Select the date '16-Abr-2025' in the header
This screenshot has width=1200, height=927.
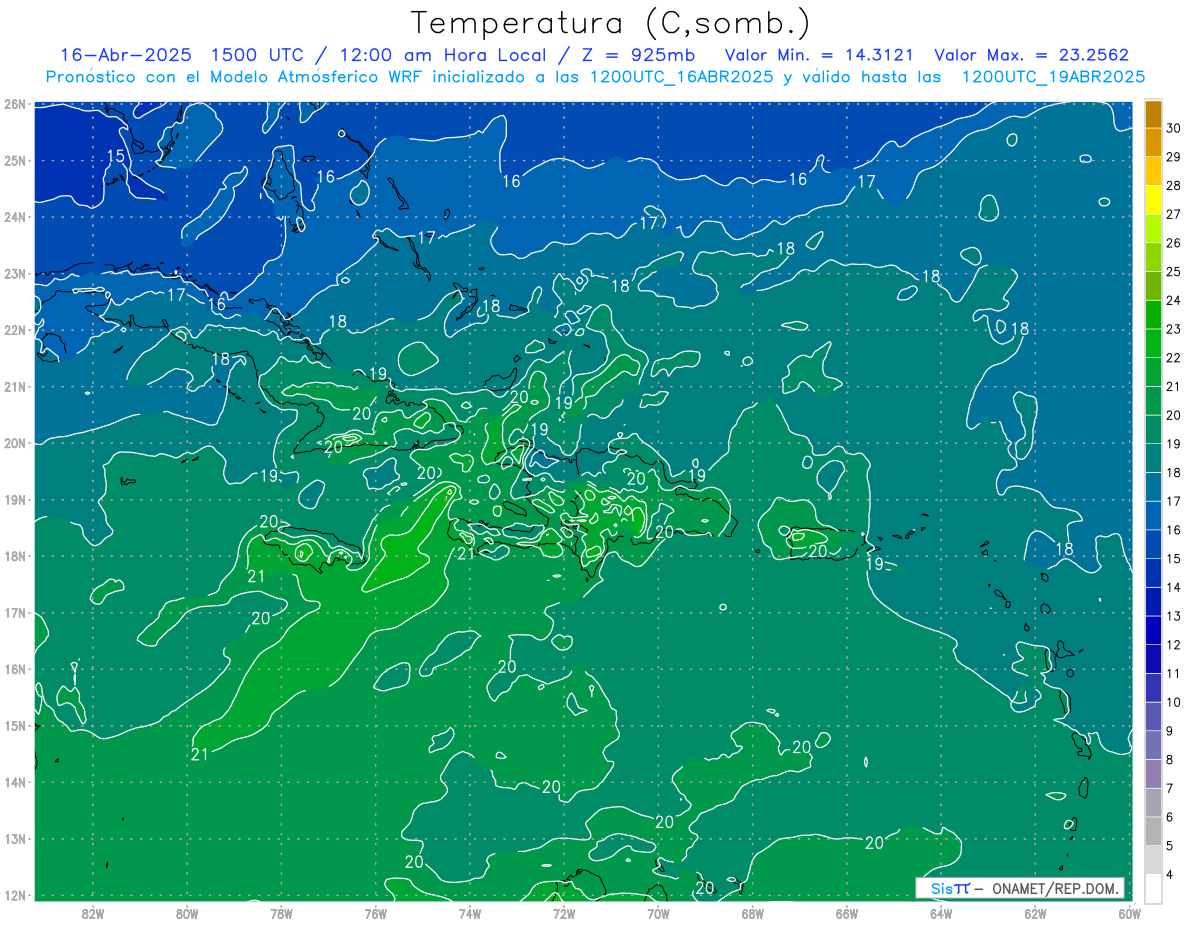[126, 55]
